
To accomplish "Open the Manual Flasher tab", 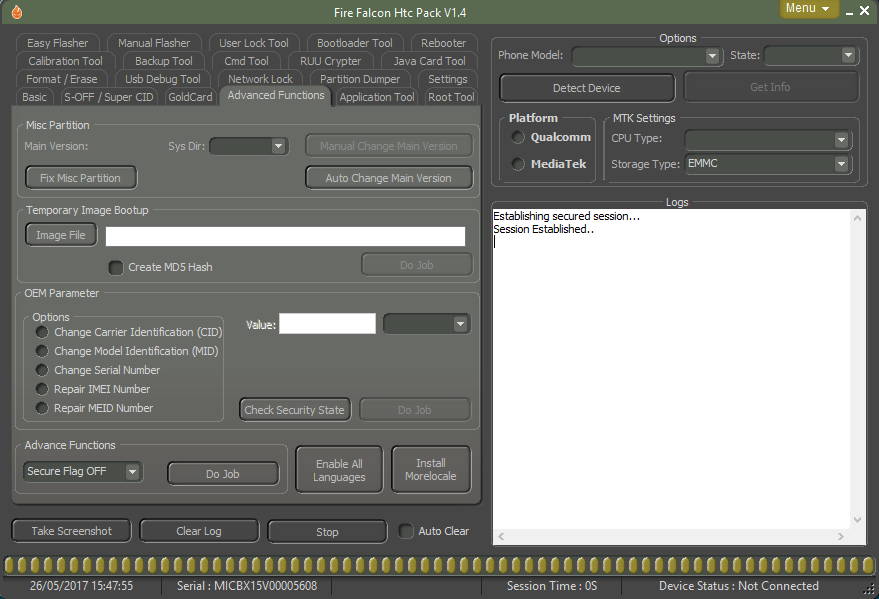I will pyautogui.click(x=154, y=43).
